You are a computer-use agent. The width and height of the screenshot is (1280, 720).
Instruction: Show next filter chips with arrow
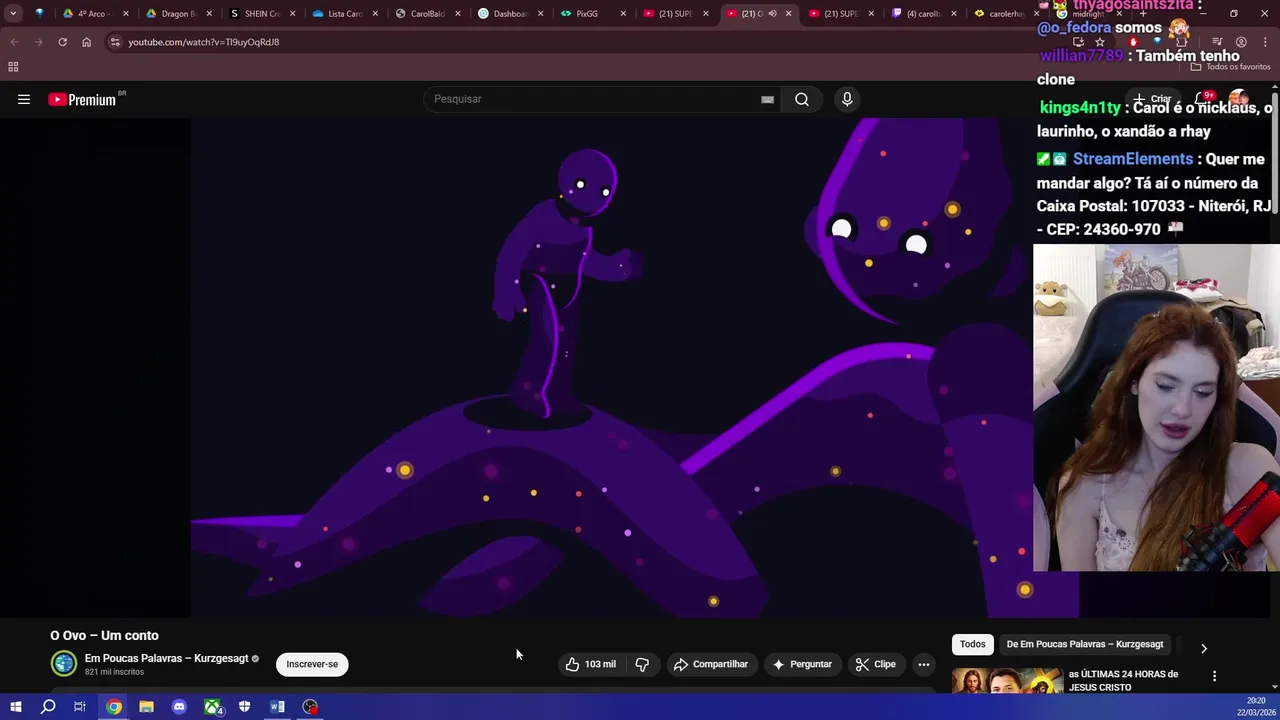coord(1204,648)
